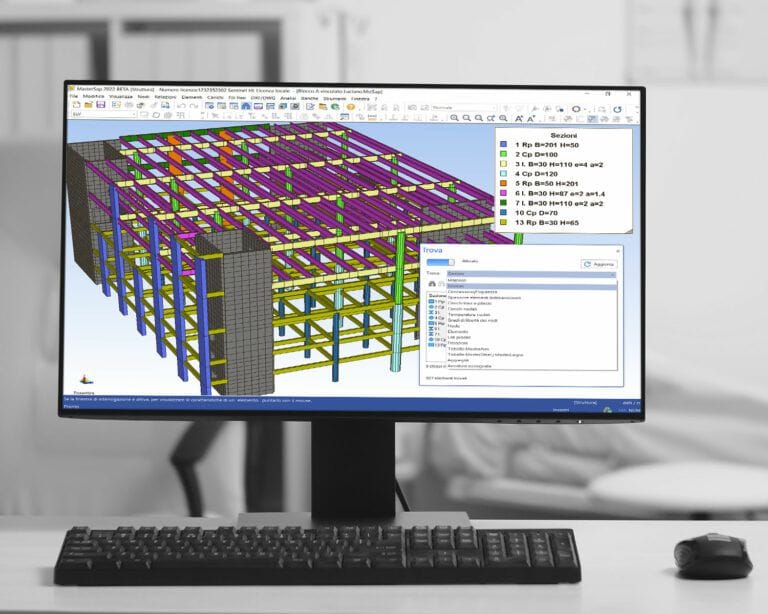Click the Open folder icon in toolbar
Image resolution: width=768 pixels, height=614 pixels.
(88, 106)
